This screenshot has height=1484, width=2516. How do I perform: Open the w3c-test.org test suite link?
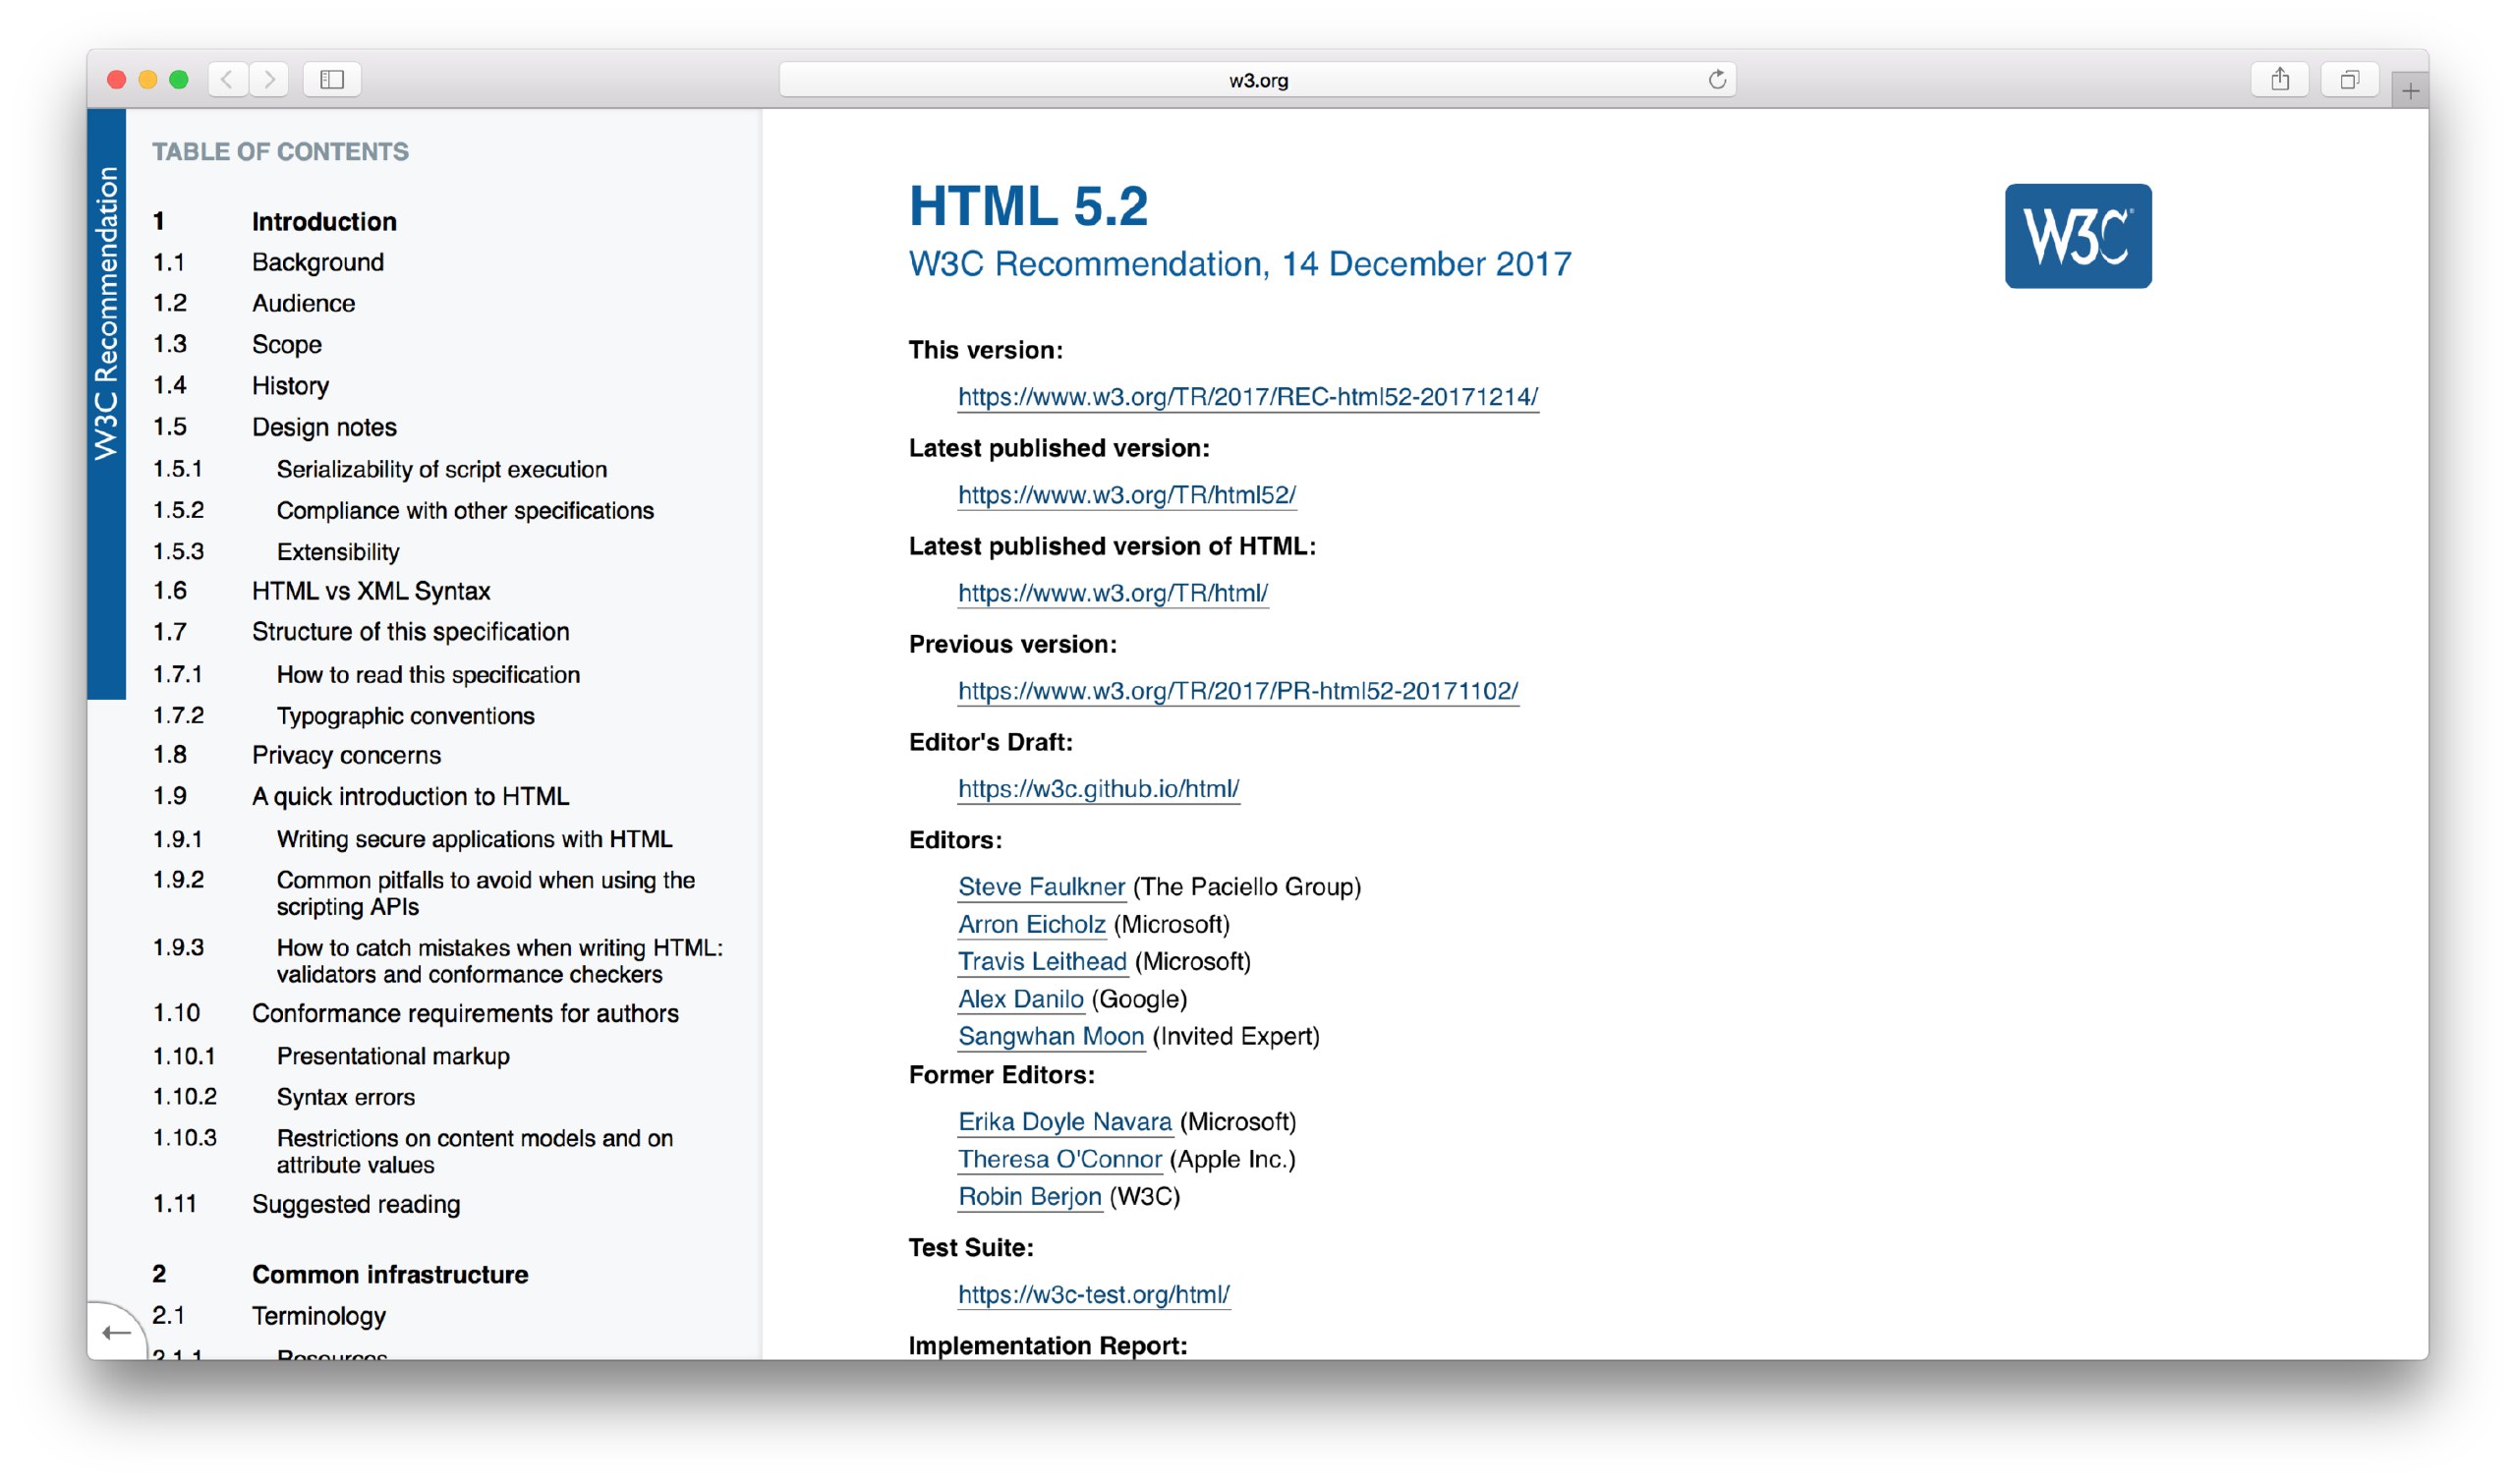[1094, 1295]
